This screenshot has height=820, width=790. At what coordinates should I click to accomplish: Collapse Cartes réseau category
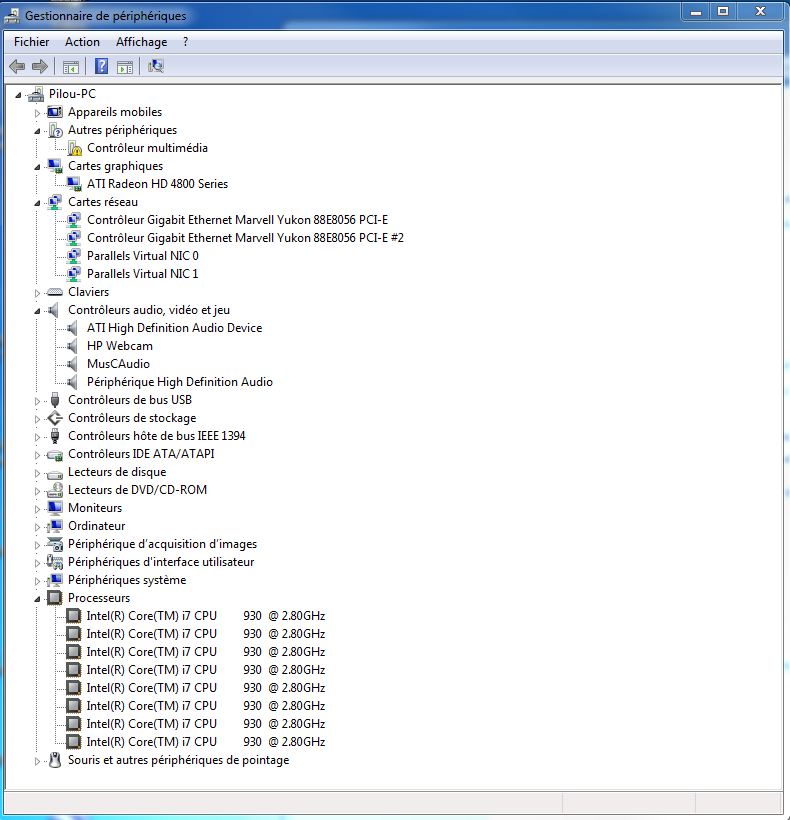tap(37, 203)
